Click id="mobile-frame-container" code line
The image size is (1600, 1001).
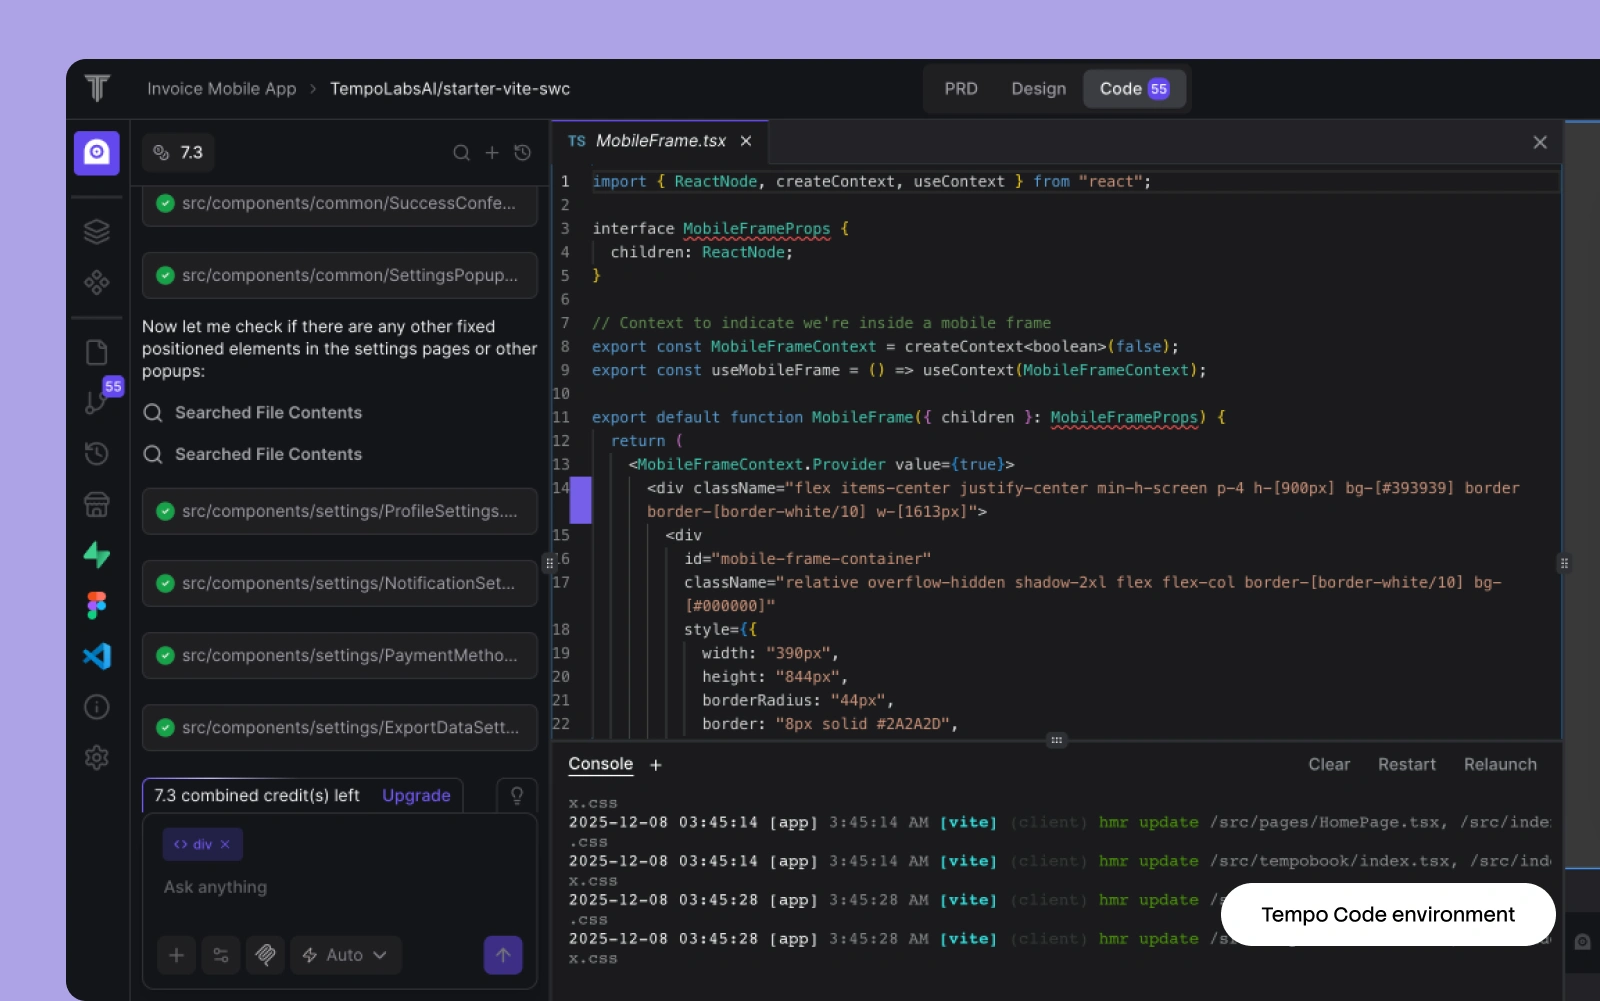click(x=807, y=559)
